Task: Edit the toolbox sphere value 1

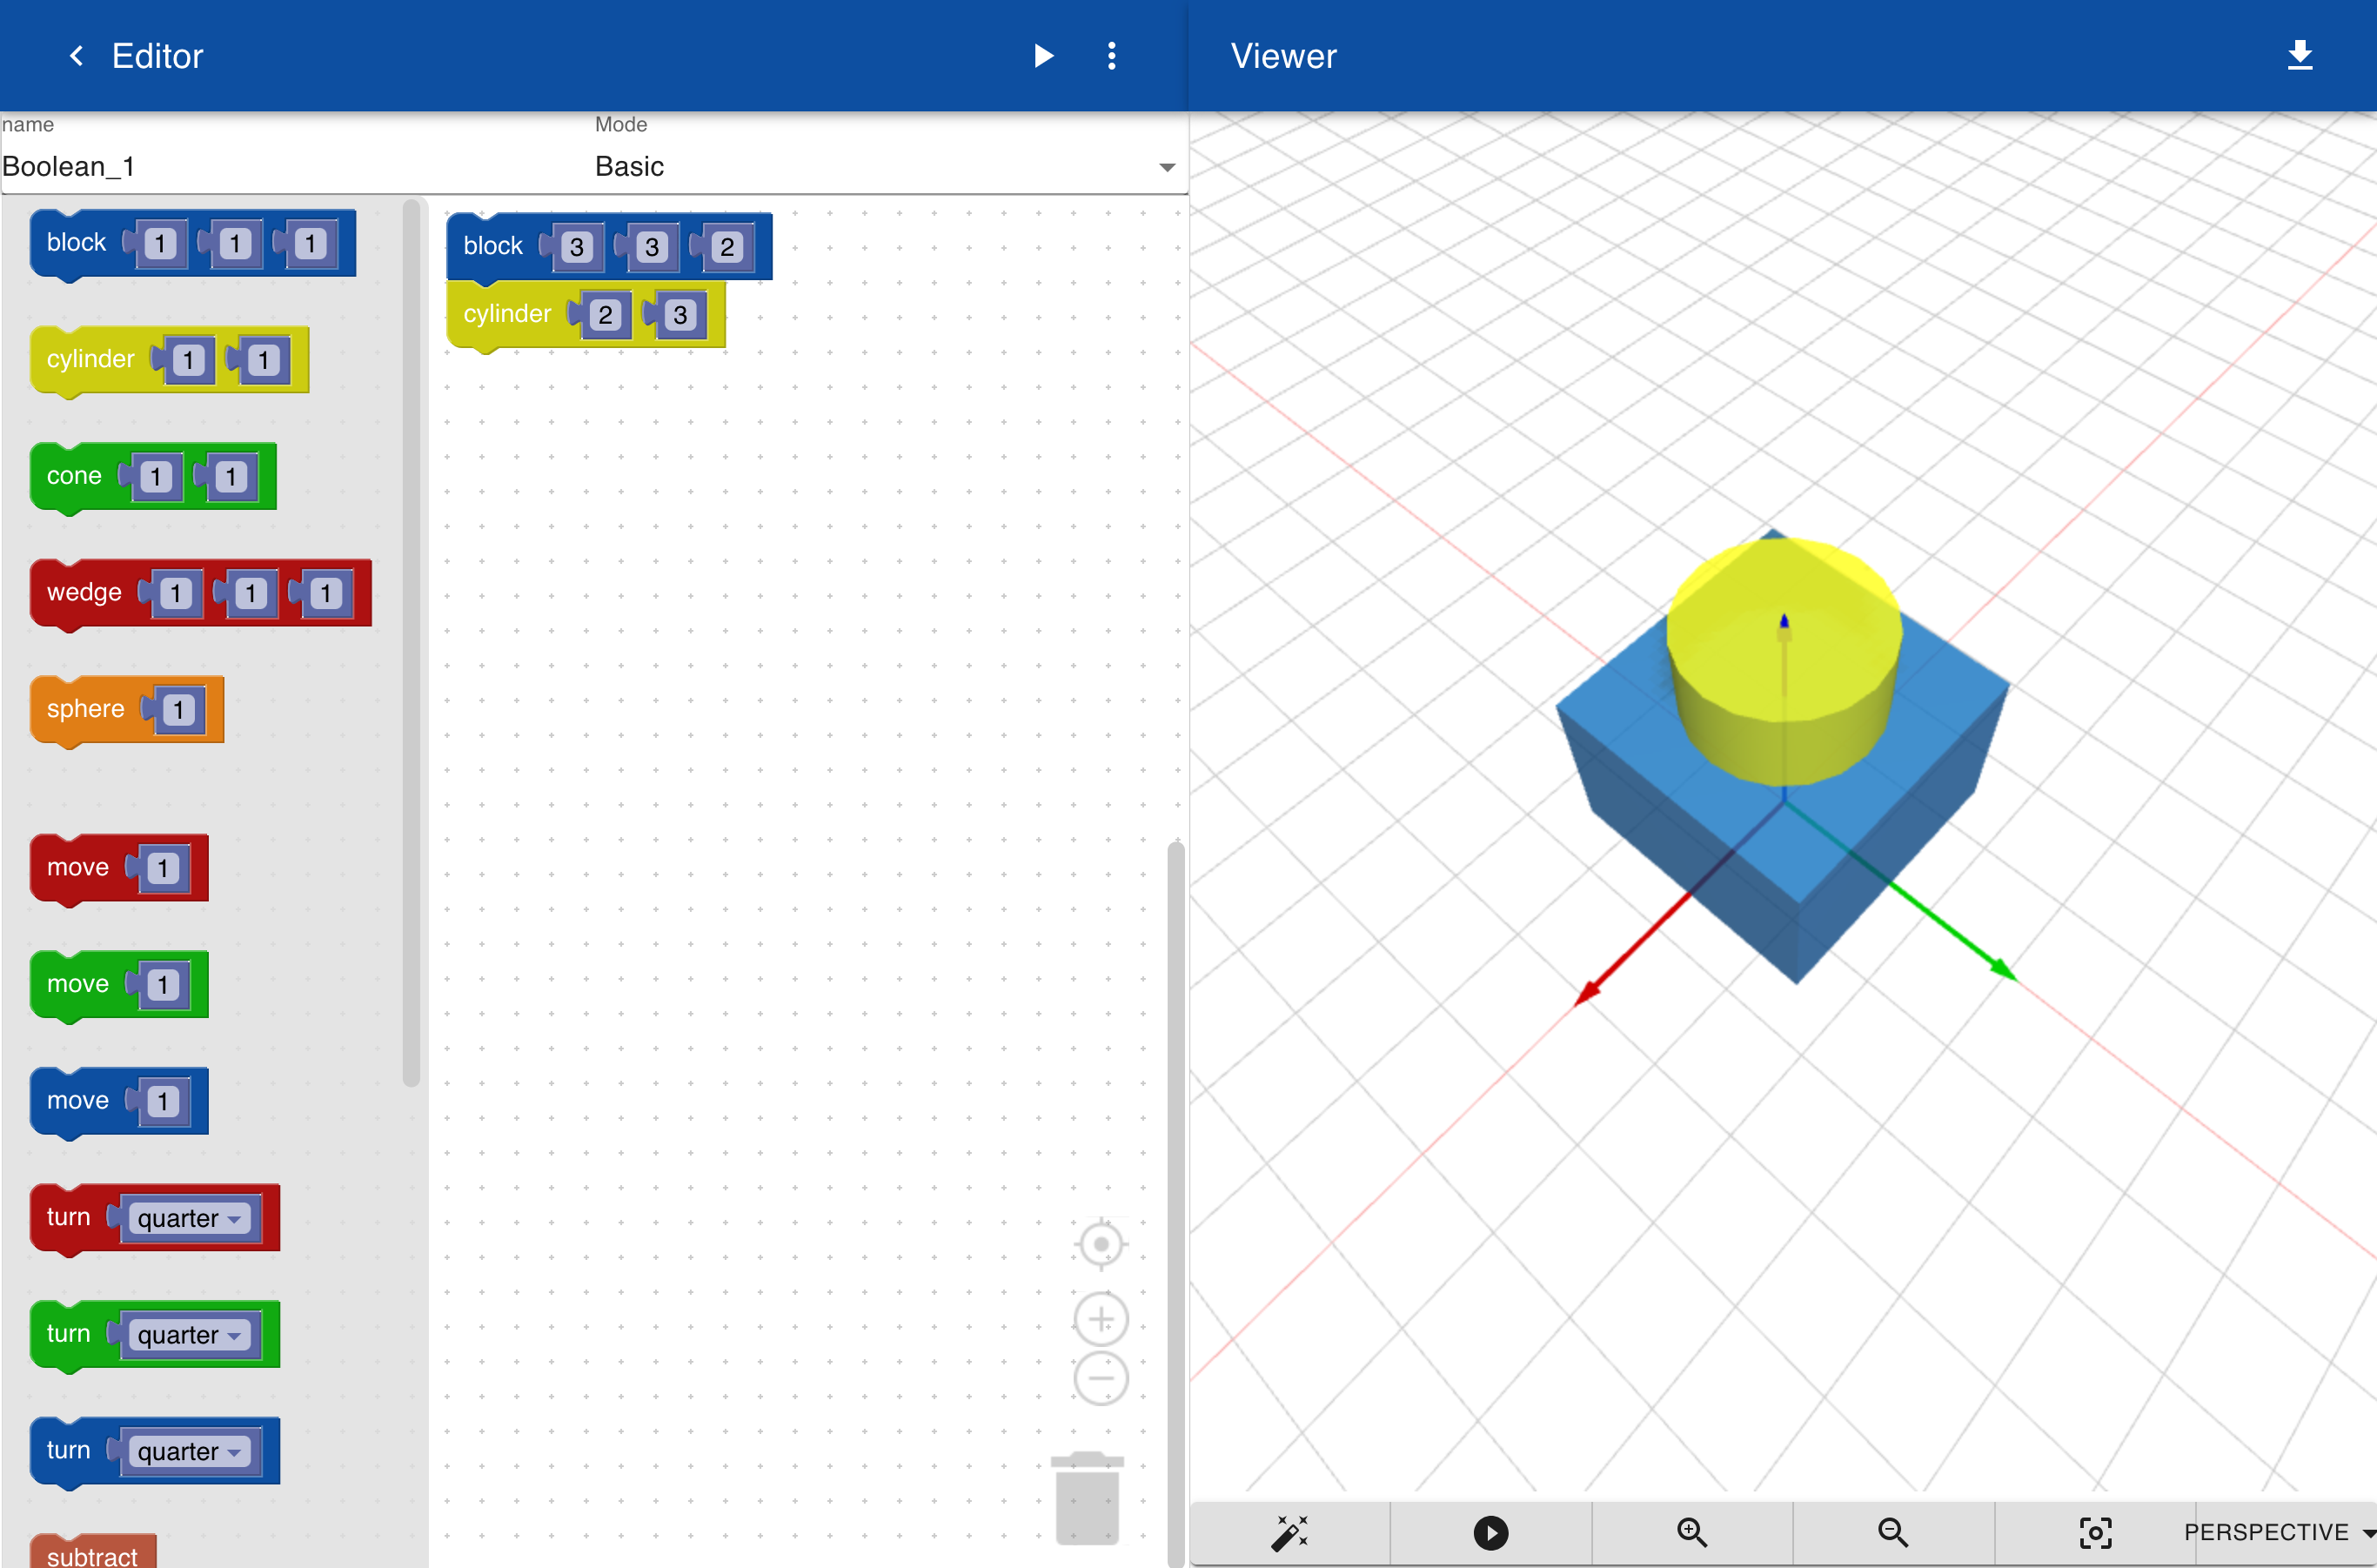Action: [179, 710]
